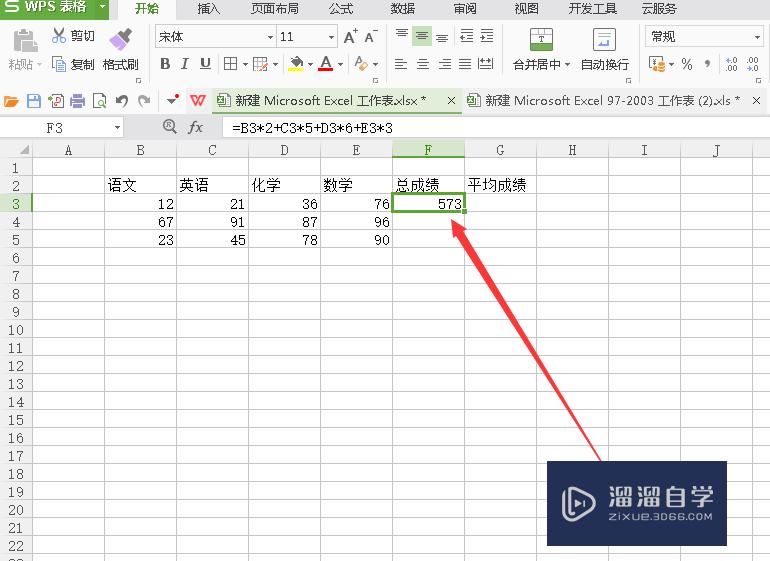Image resolution: width=770 pixels, height=561 pixels.
Task: Open the number format 常规 dropdown
Action: 757,37
